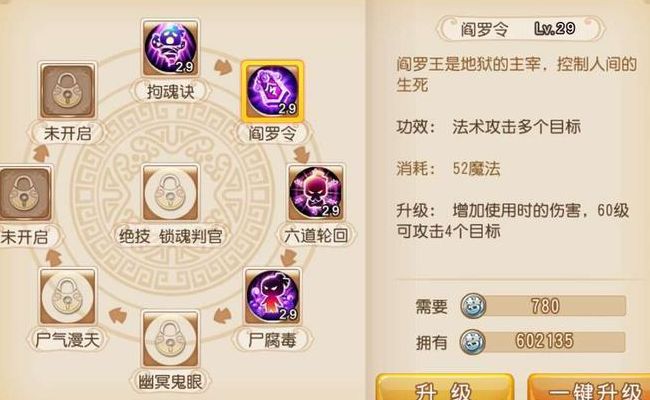Image resolution: width=650 pixels, height=400 pixels.
Task: Click the 780 required cost bar
Action: pyautogui.click(x=554, y=306)
